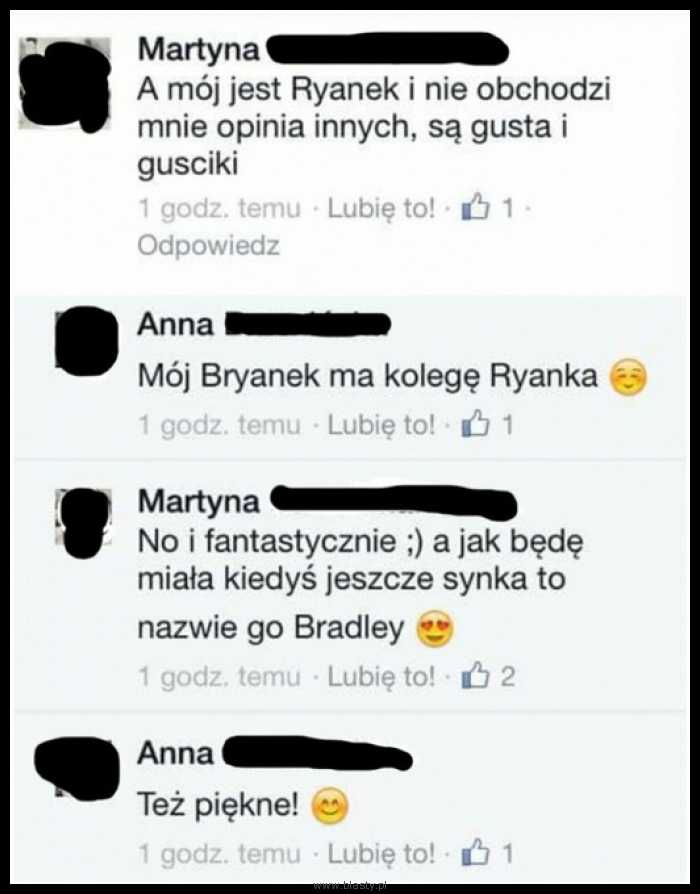
Task: Click thumbs-up icon on Martyna's first comment
Action: pos(475,208)
